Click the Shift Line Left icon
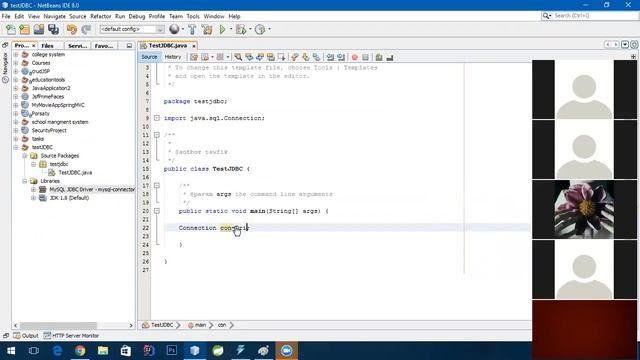The height and width of the screenshot is (360, 640). pos(330,58)
